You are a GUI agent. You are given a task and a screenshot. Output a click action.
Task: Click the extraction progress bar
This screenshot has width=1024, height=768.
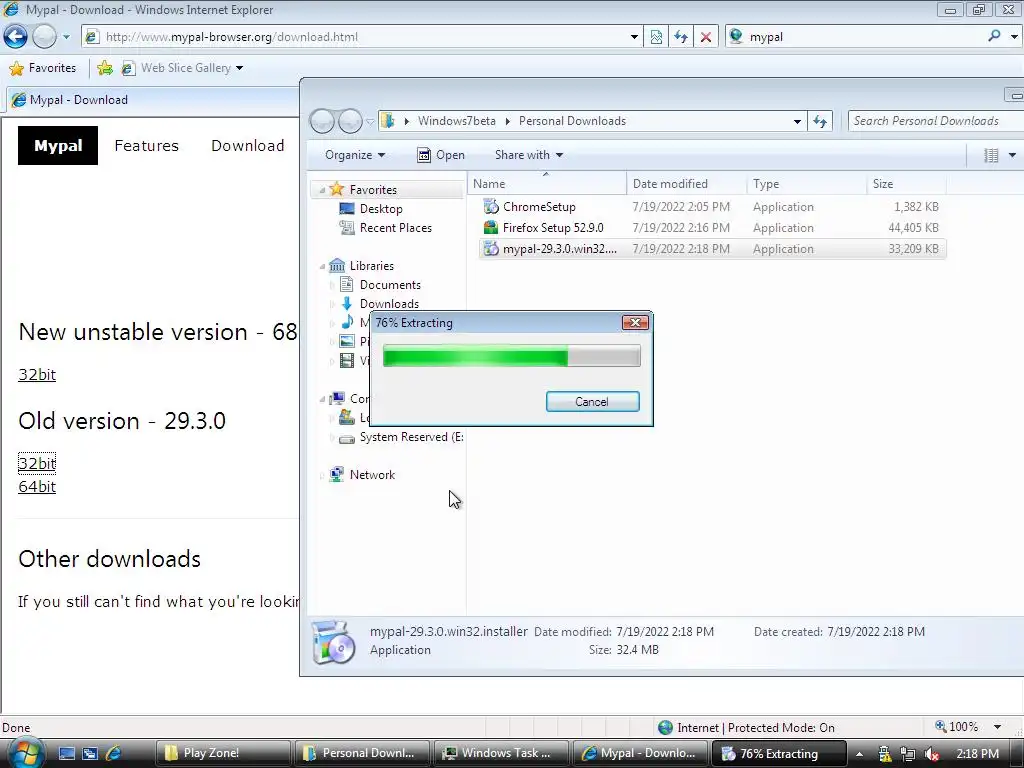pos(511,357)
